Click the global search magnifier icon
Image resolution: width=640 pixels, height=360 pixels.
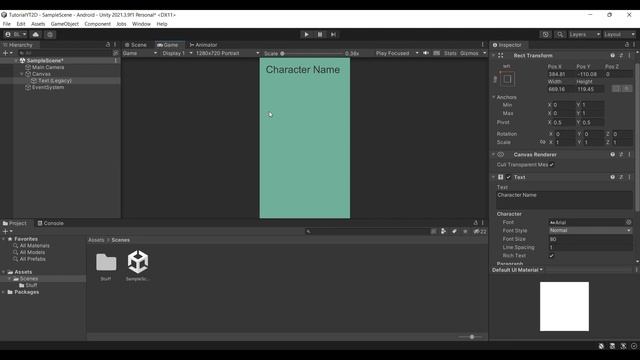click(560, 35)
